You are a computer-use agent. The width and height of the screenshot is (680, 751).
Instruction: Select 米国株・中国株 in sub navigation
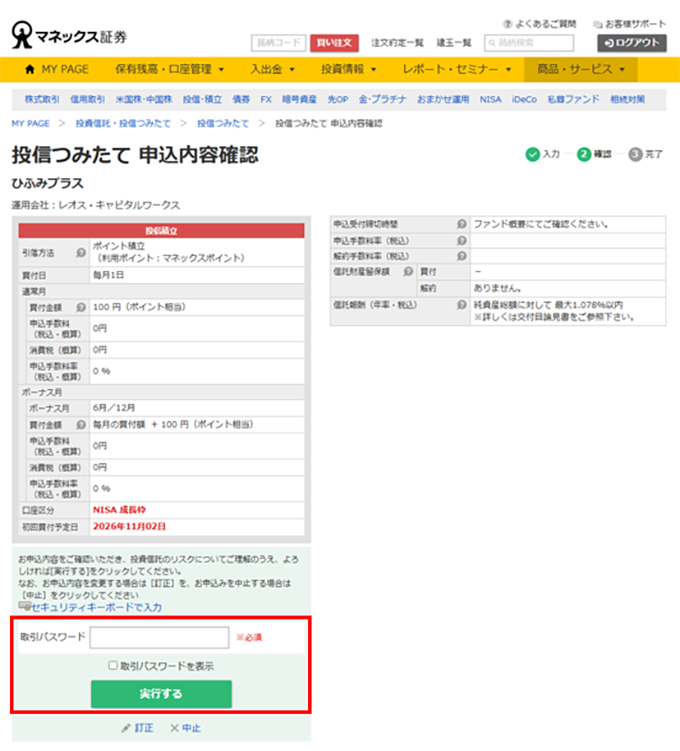(x=144, y=99)
